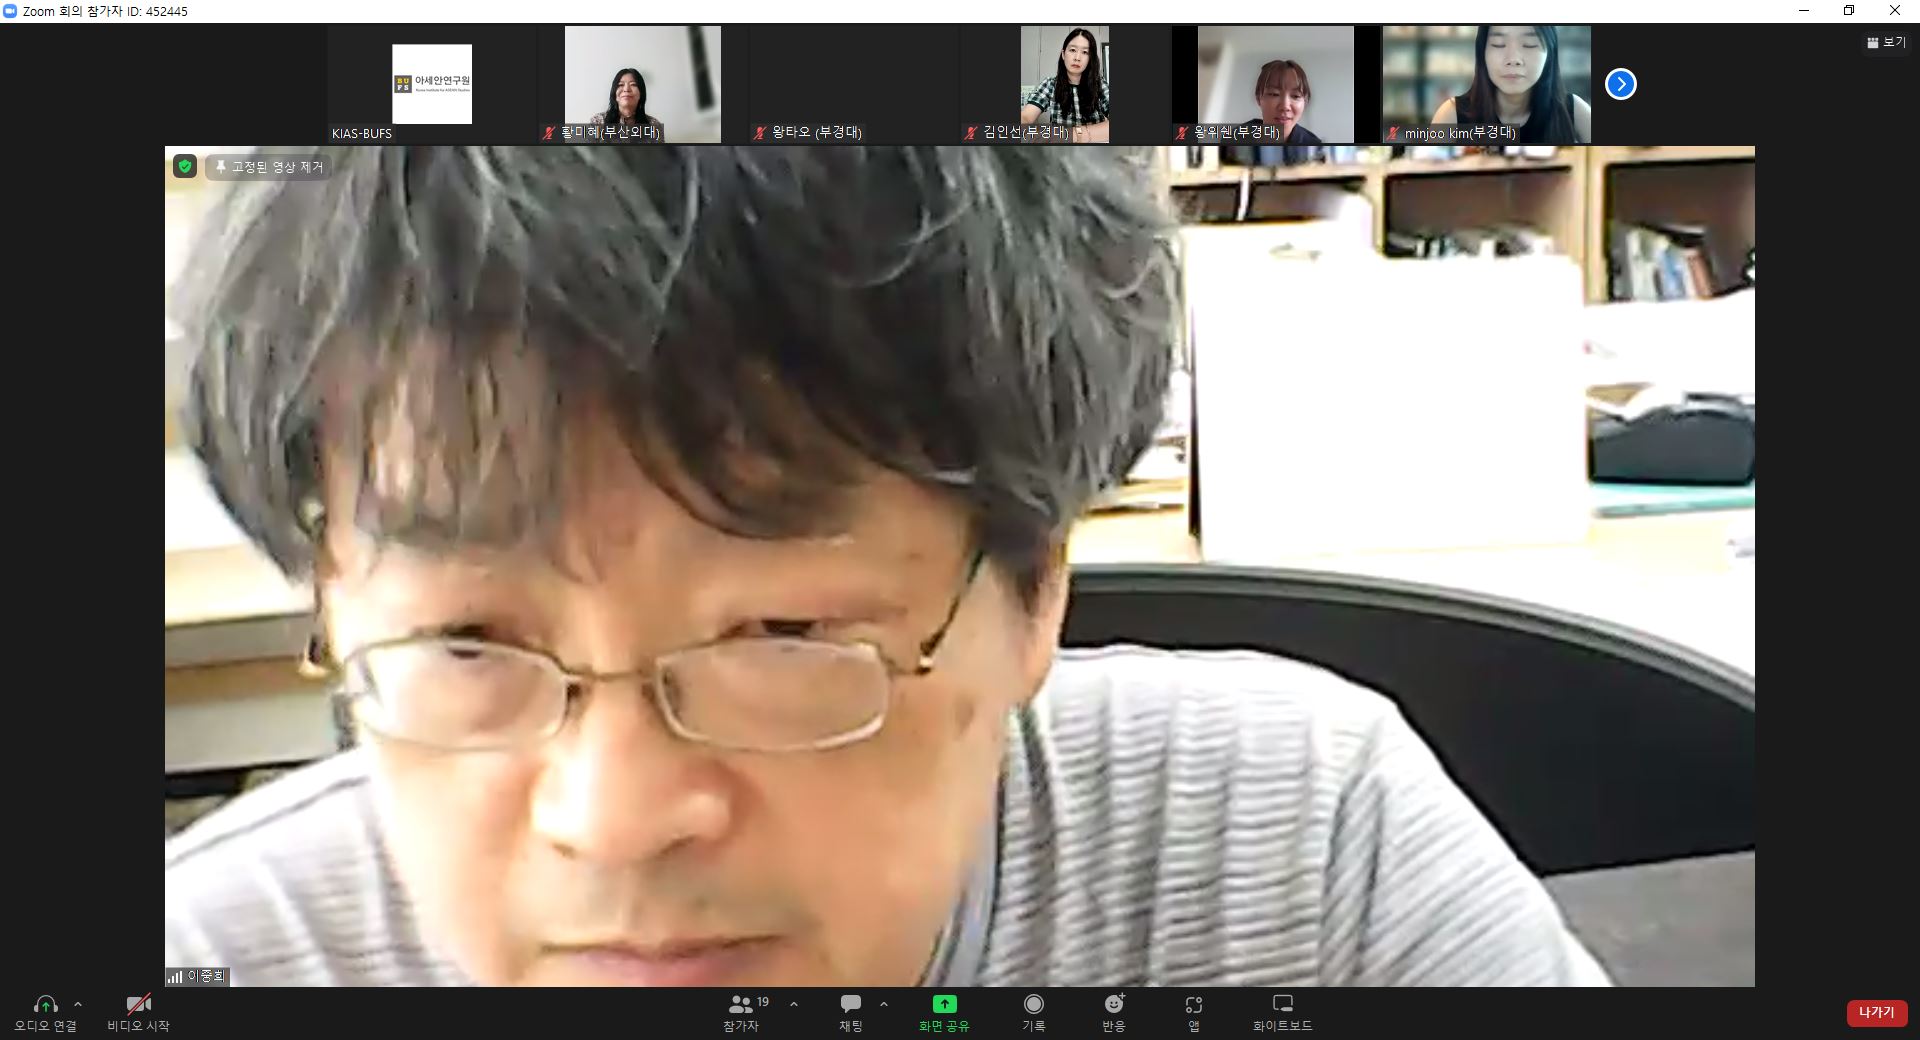This screenshot has width=1920, height=1040.
Task: Expand the chat options caret
Action: (x=883, y=1004)
